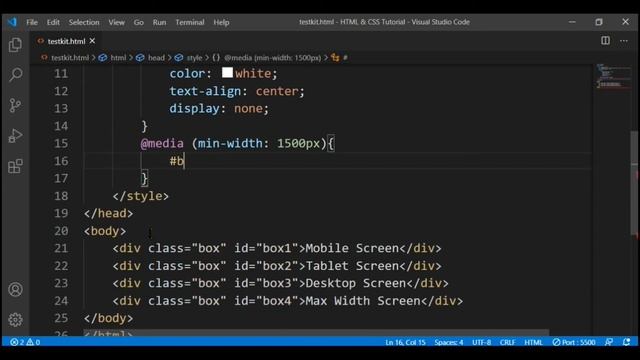Viewport: 640px width, 360px height.
Task: Click 'text-align: center;' on line 12
Action: click(x=237, y=91)
